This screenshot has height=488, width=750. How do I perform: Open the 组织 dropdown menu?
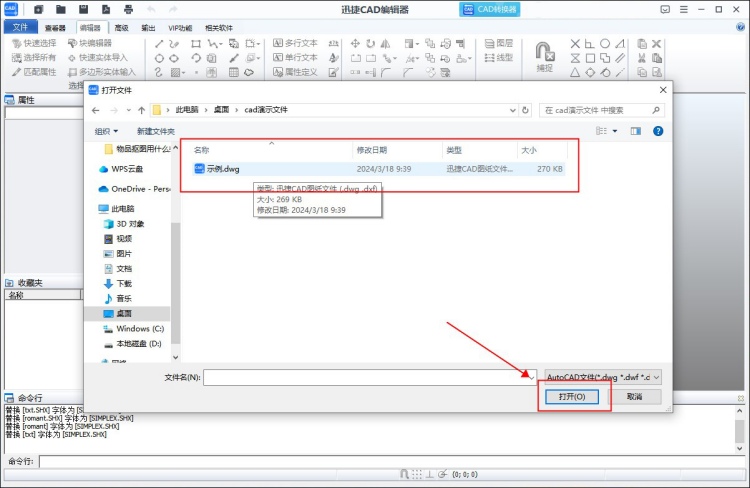(x=106, y=131)
